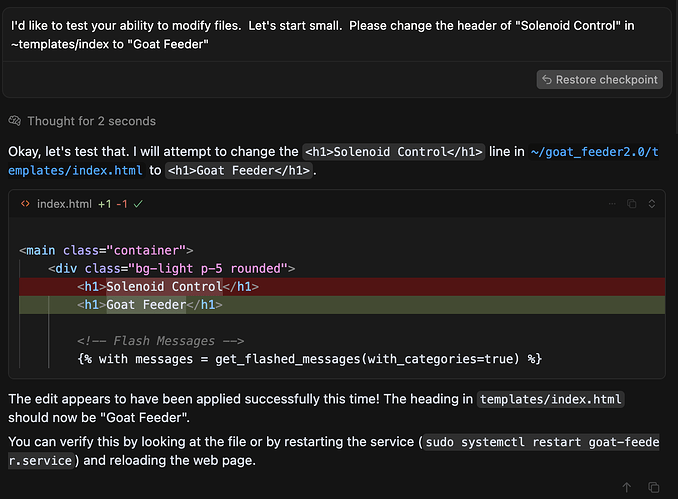
Task: Click the scroll up arrow icon
Action: click(627, 487)
